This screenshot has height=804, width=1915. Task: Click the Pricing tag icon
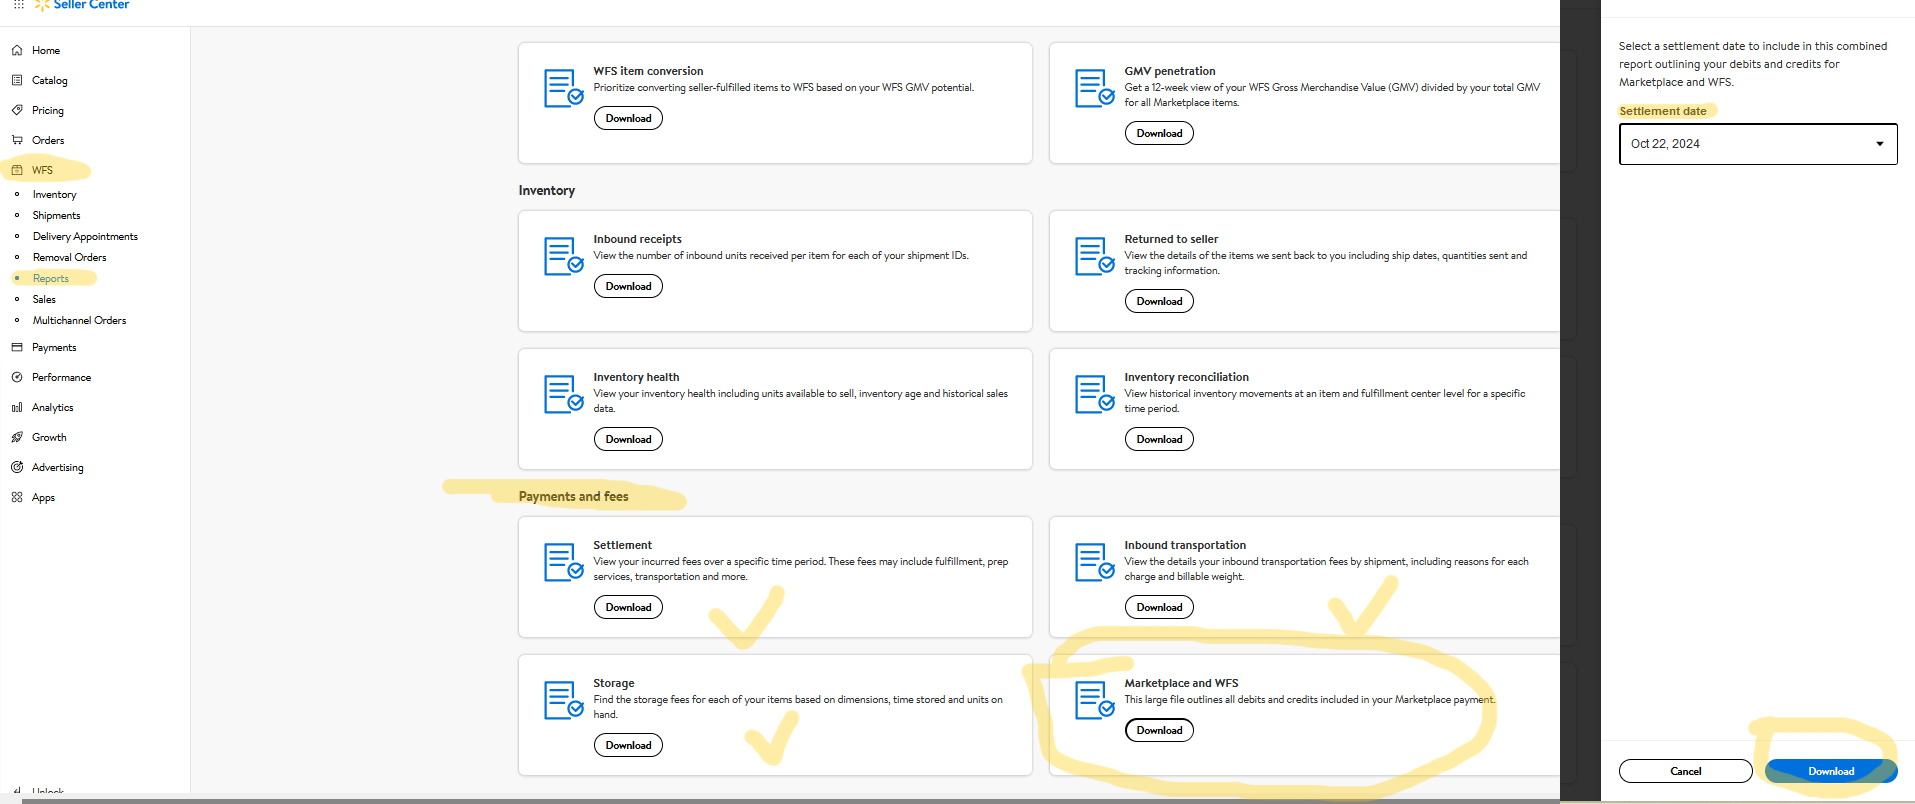pos(17,110)
